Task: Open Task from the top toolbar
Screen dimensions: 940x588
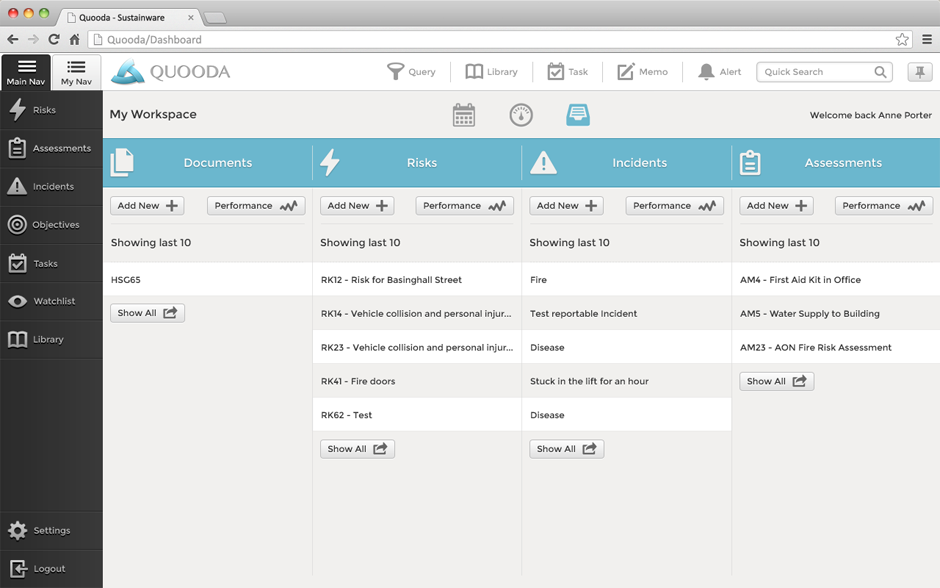Action: (567, 72)
